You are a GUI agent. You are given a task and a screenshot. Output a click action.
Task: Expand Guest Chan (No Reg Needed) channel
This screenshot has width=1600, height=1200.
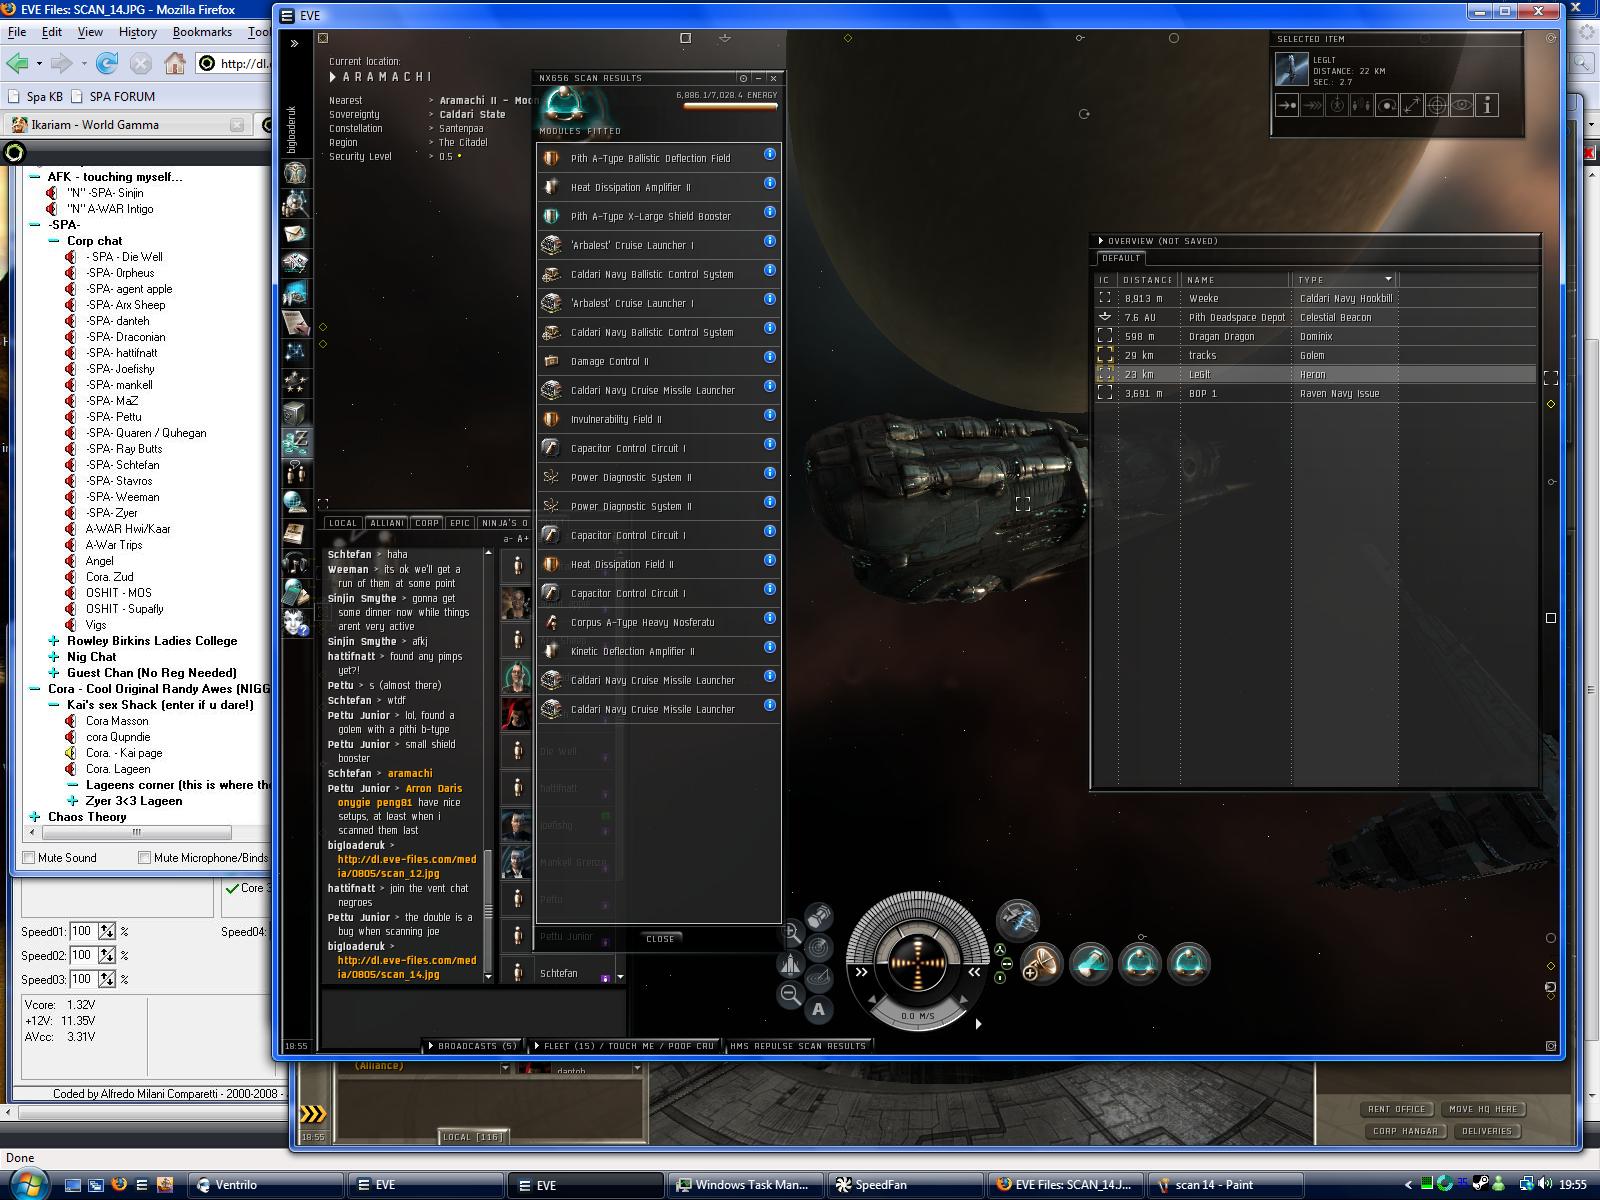pos(54,673)
